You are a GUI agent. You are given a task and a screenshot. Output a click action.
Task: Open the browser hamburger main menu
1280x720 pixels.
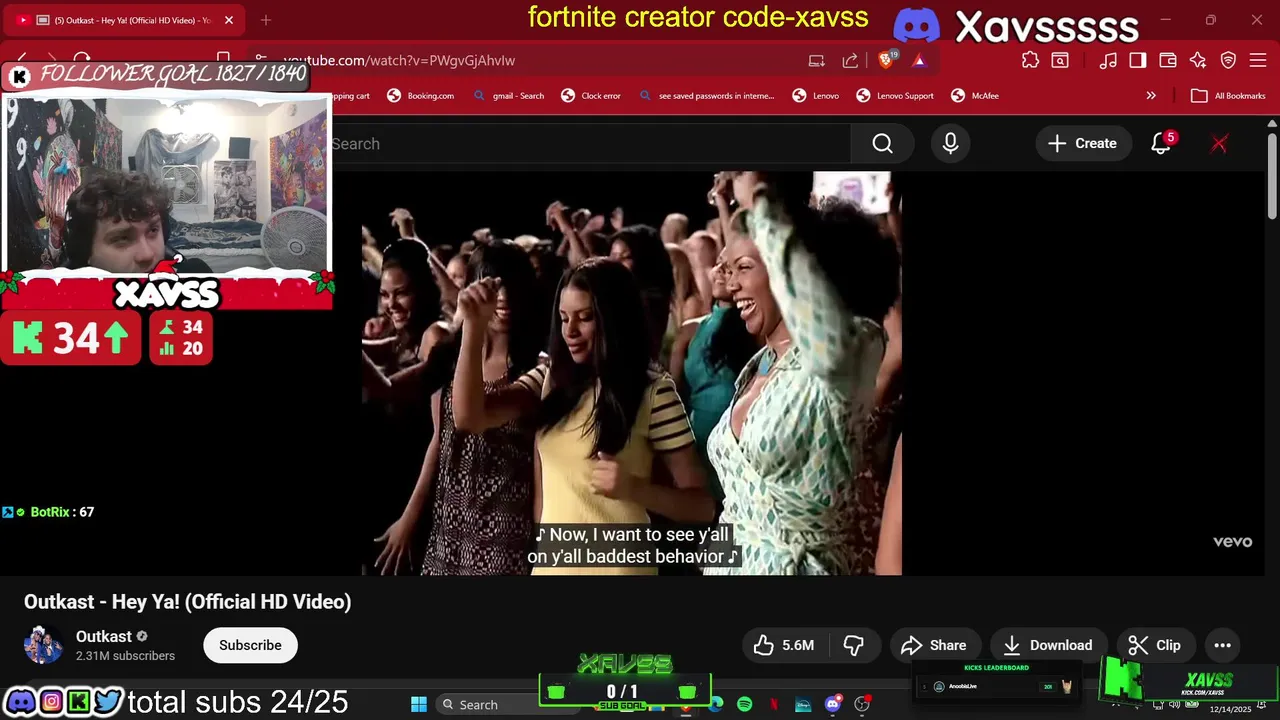(x=1259, y=60)
